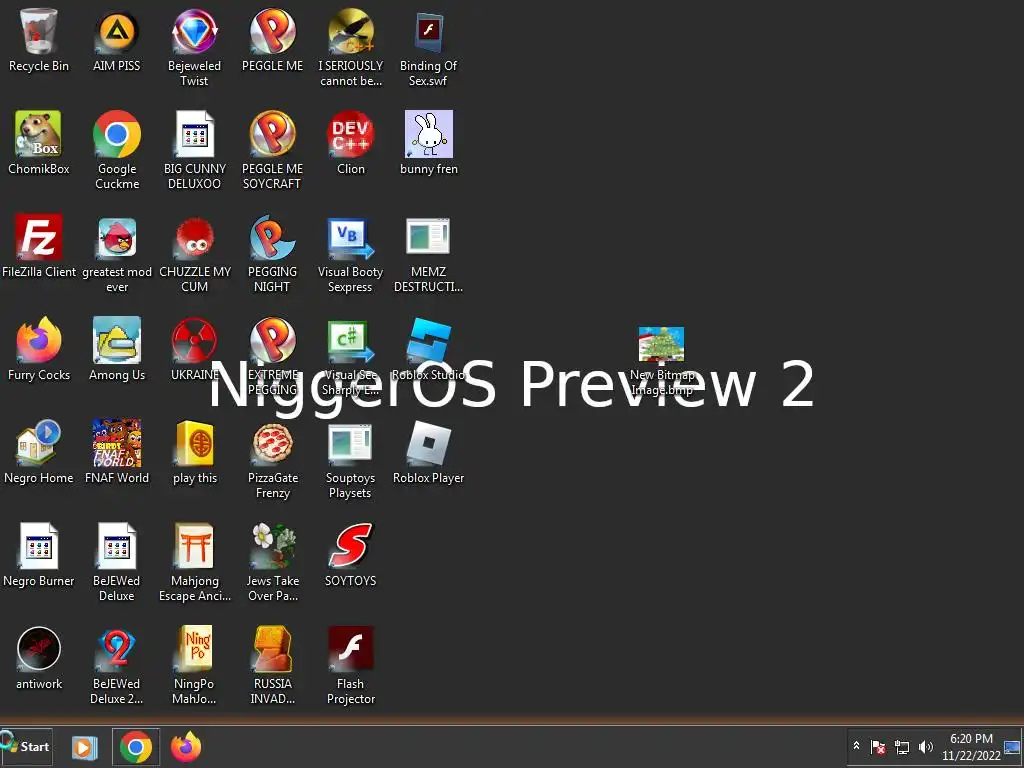The width and height of the screenshot is (1024, 768).
Task: Select the antiwork desktop icon
Action: tap(39, 658)
